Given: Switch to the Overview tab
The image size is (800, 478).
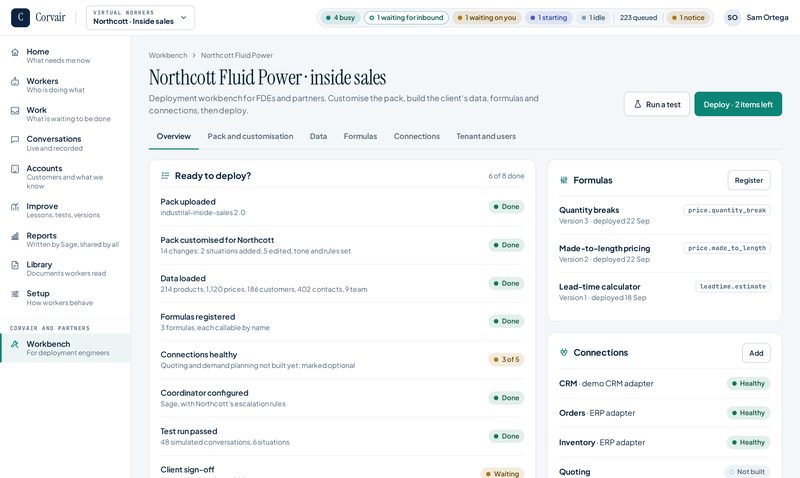Looking at the screenshot, I should 173,136.
